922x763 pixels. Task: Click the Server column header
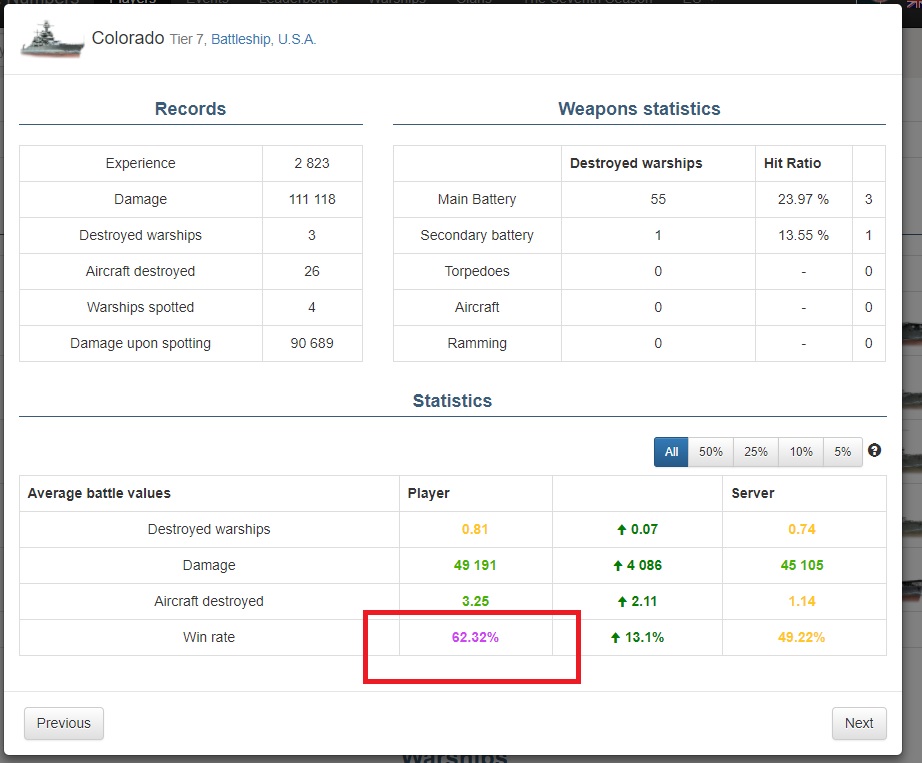753,494
